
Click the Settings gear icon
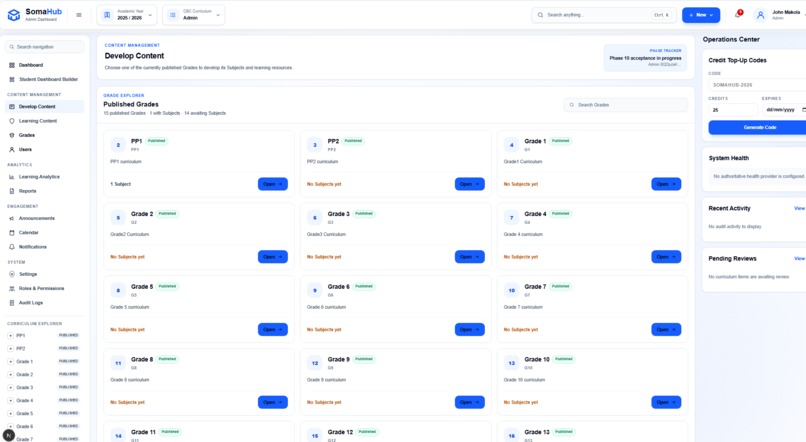[x=12, y=274]
